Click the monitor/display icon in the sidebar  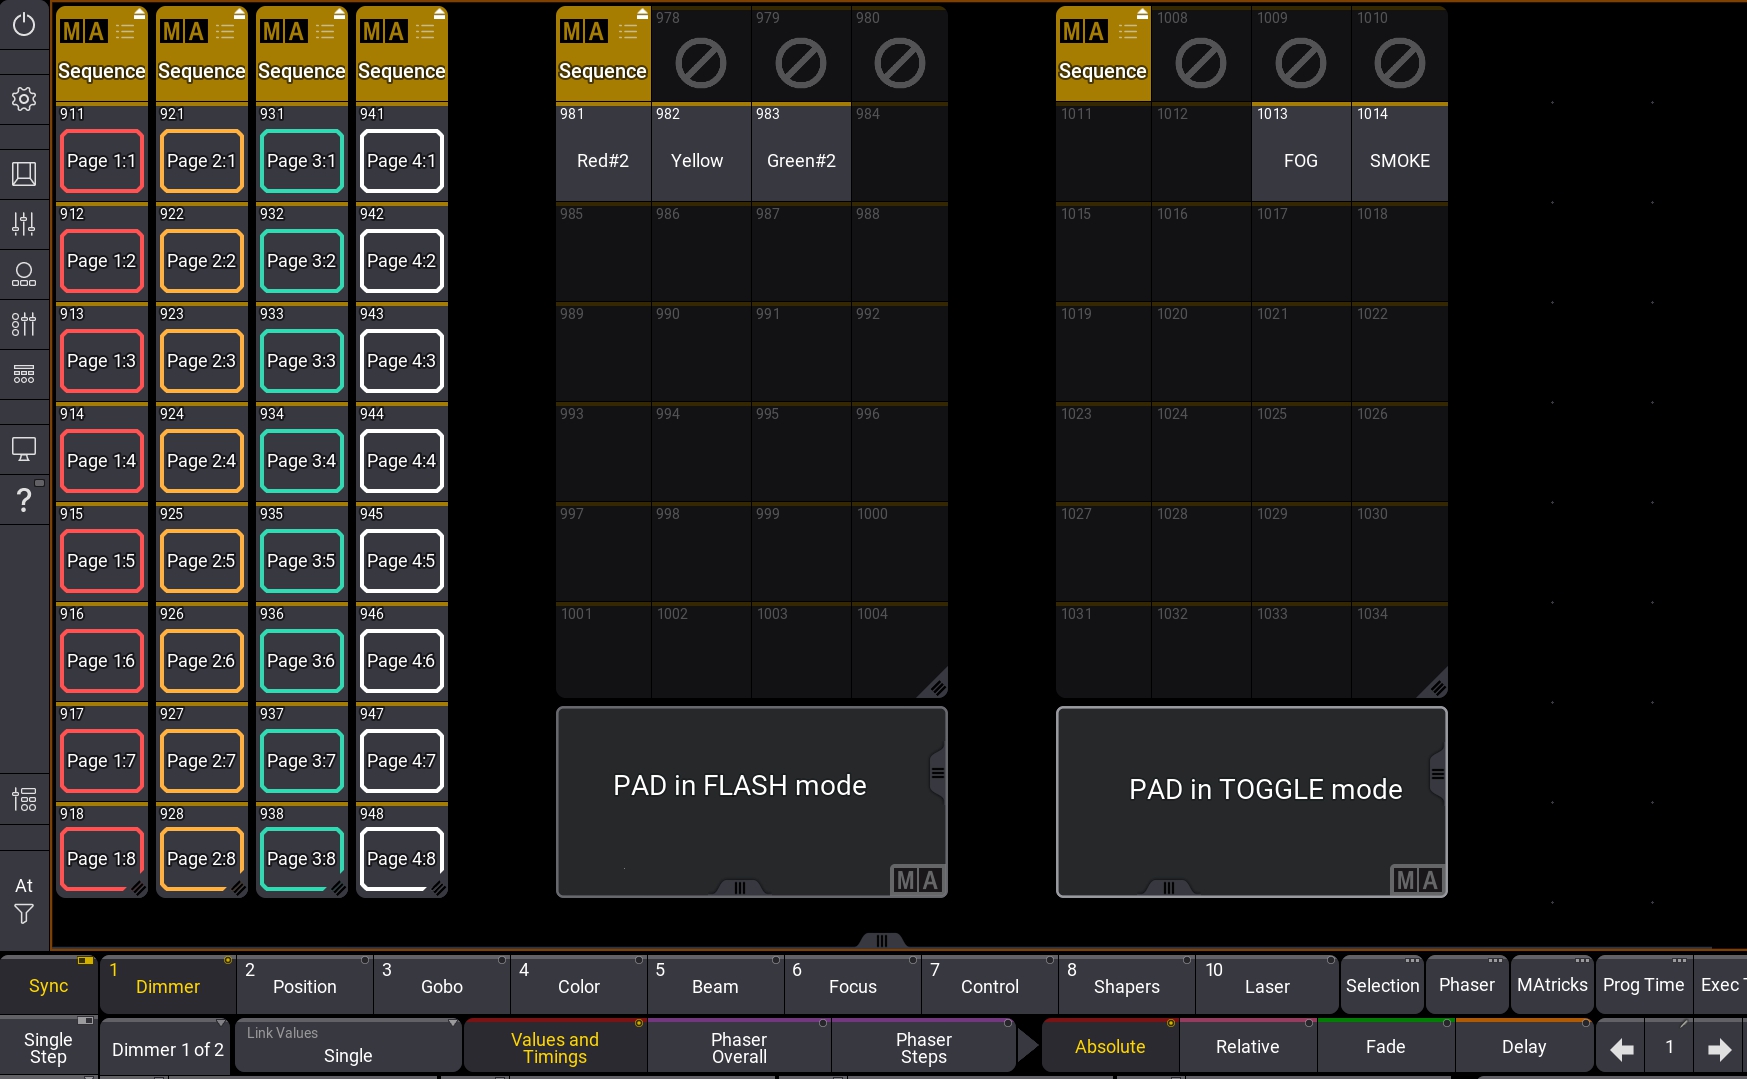pyautogui.click(x=24, y=449)
